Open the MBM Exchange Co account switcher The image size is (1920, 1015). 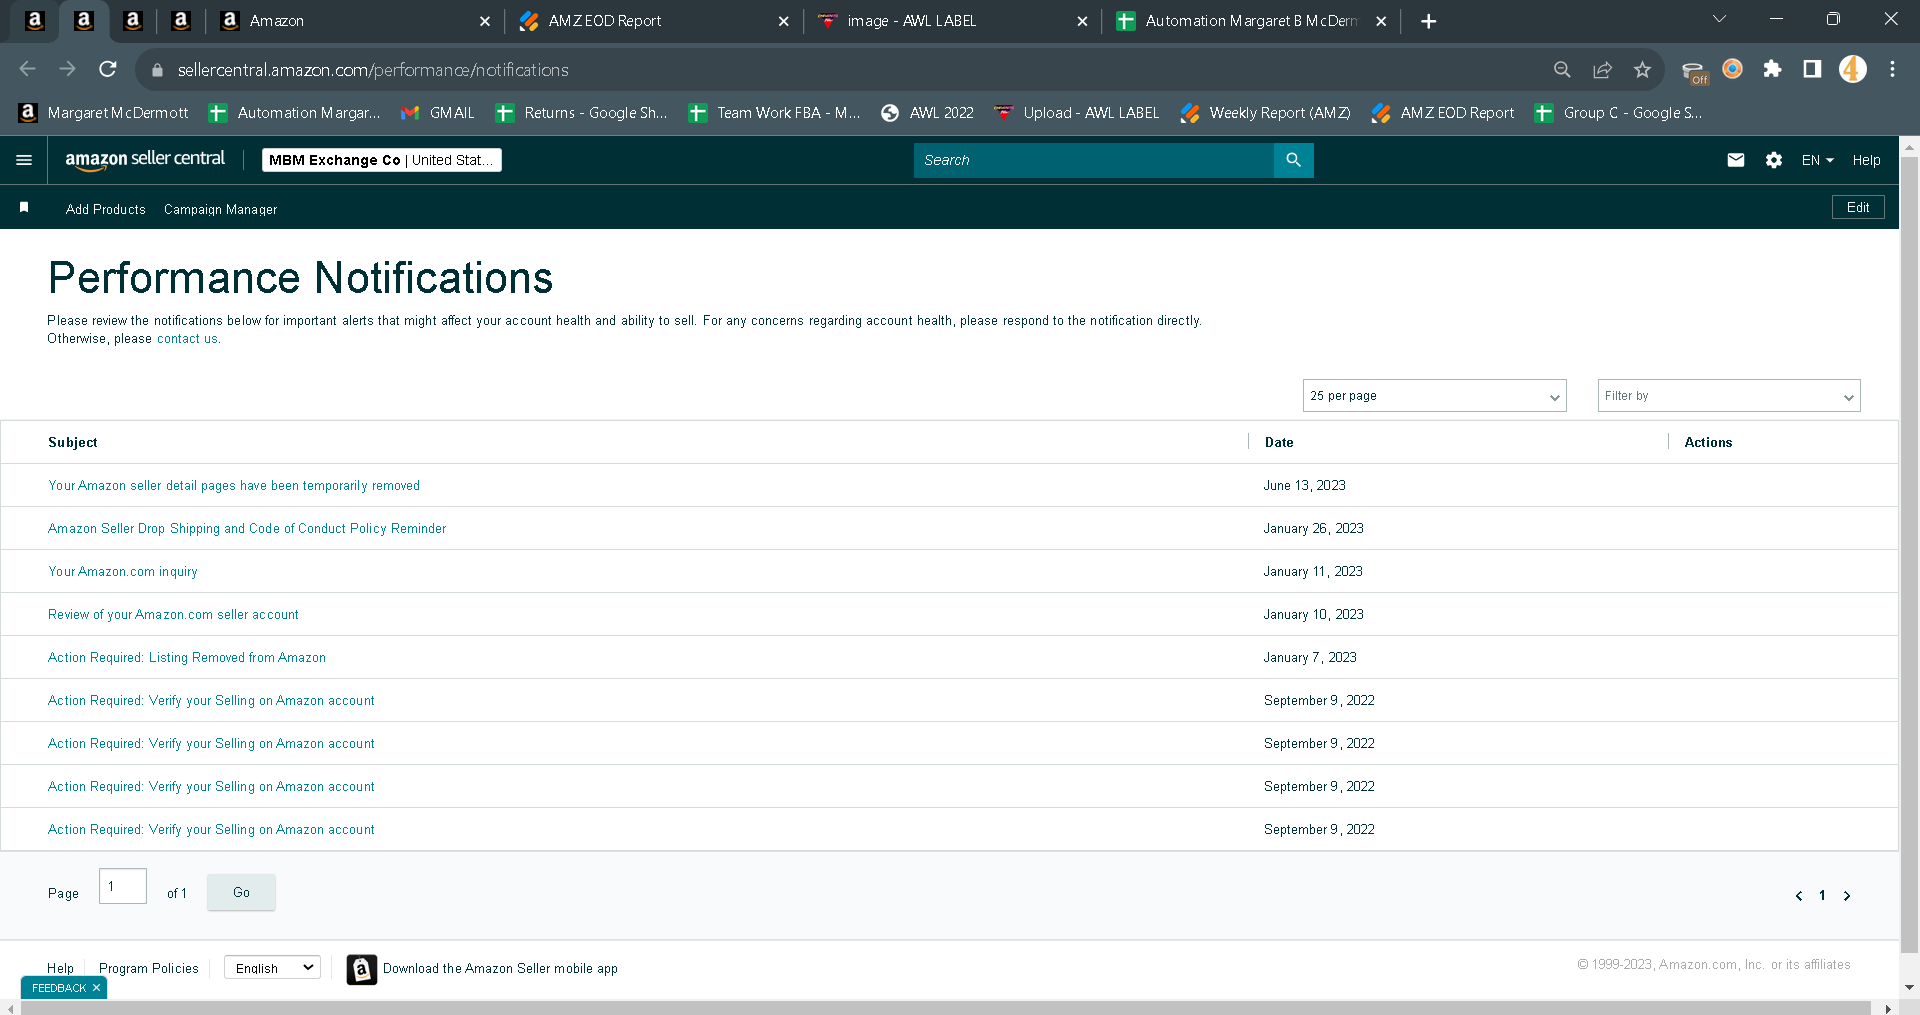pyautogui.click(x=382, y=160)
